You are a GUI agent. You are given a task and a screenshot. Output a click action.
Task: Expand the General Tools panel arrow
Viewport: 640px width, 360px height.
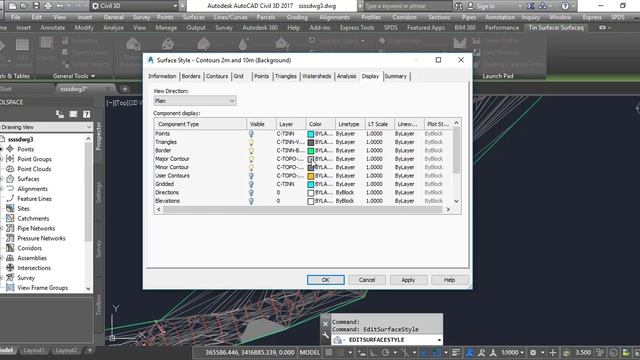coord(93,76)
